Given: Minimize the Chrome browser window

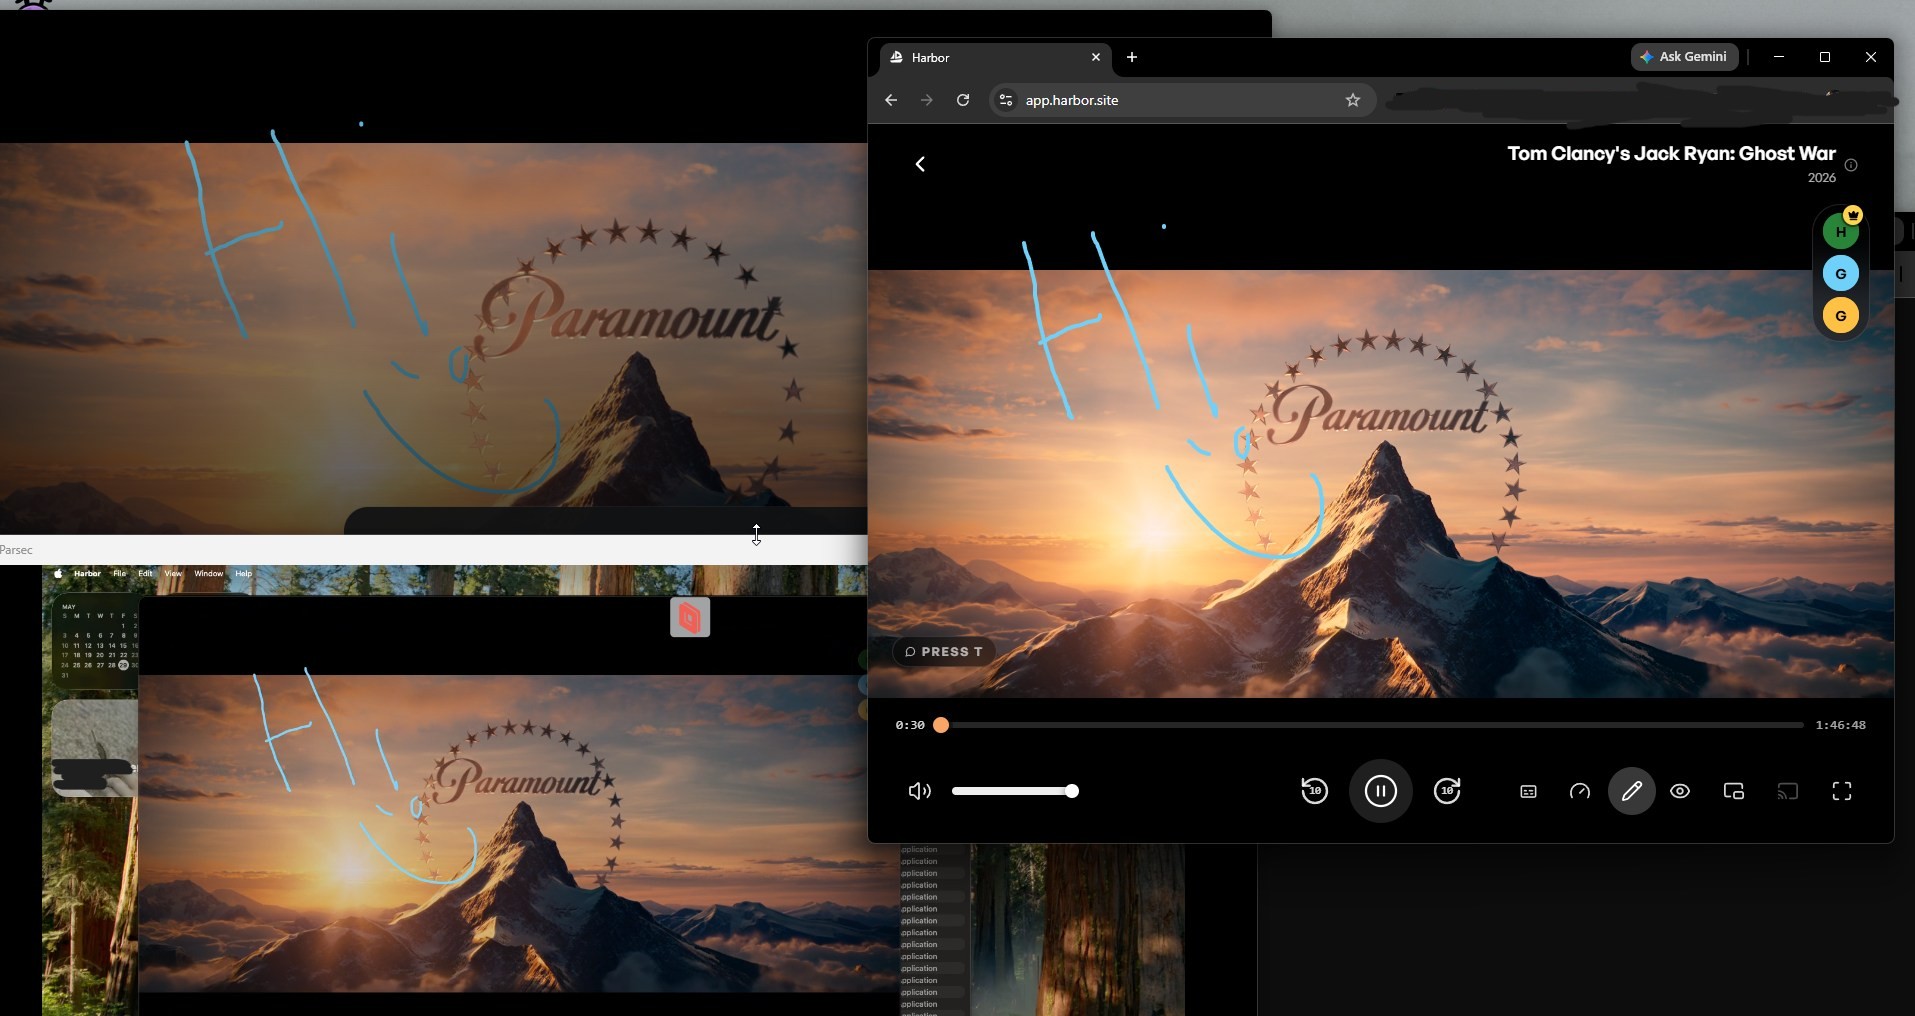Looking at the screenshot, I should (1778, 57).
